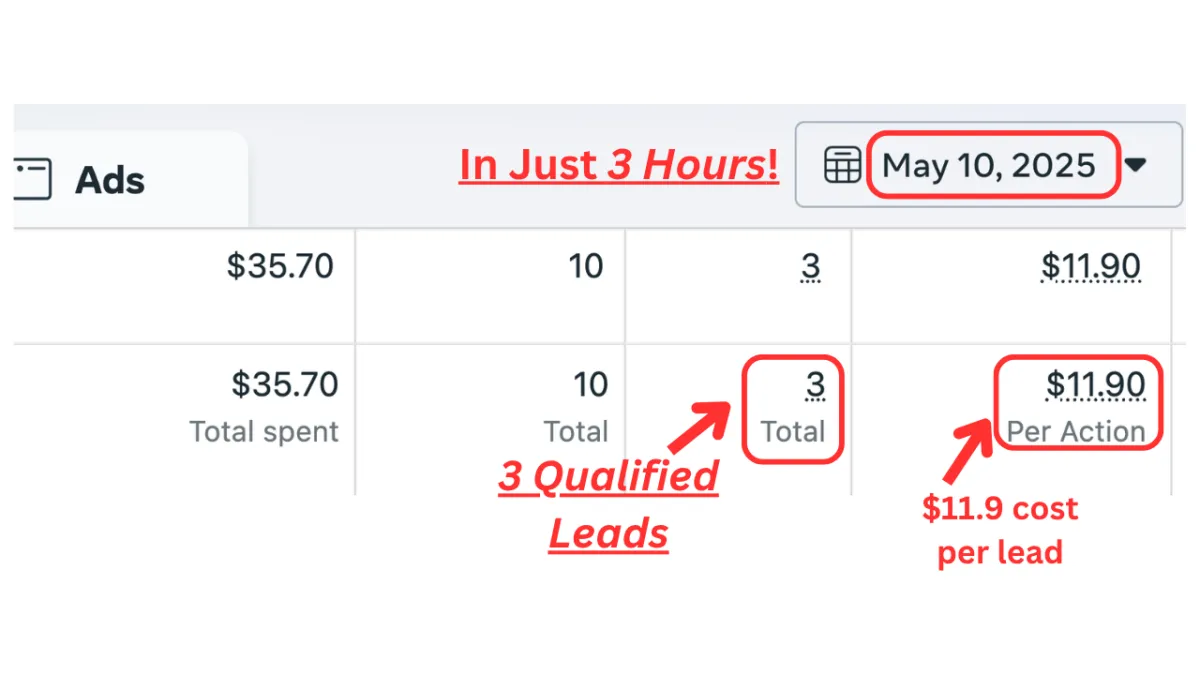Viewport: 1200px width, 675px height.
Task: Click the 10 value in the summary row
Action: (x=590, y=384)
